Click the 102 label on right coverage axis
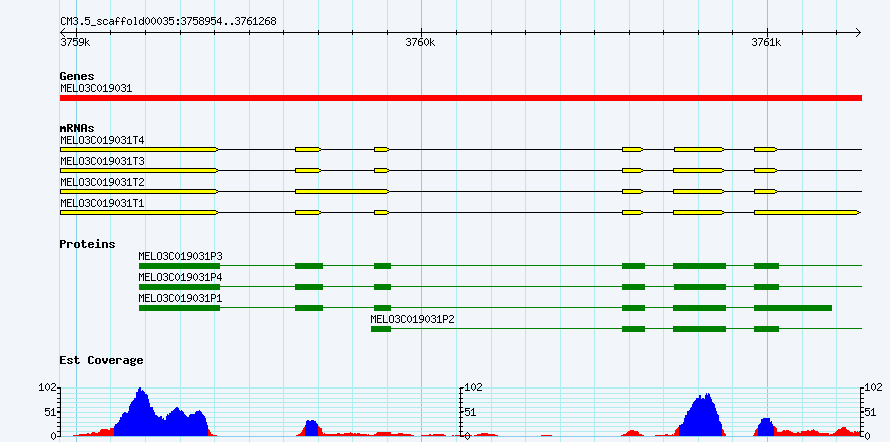Viewport: 890px width, 442px height. [x=875, y=388]
